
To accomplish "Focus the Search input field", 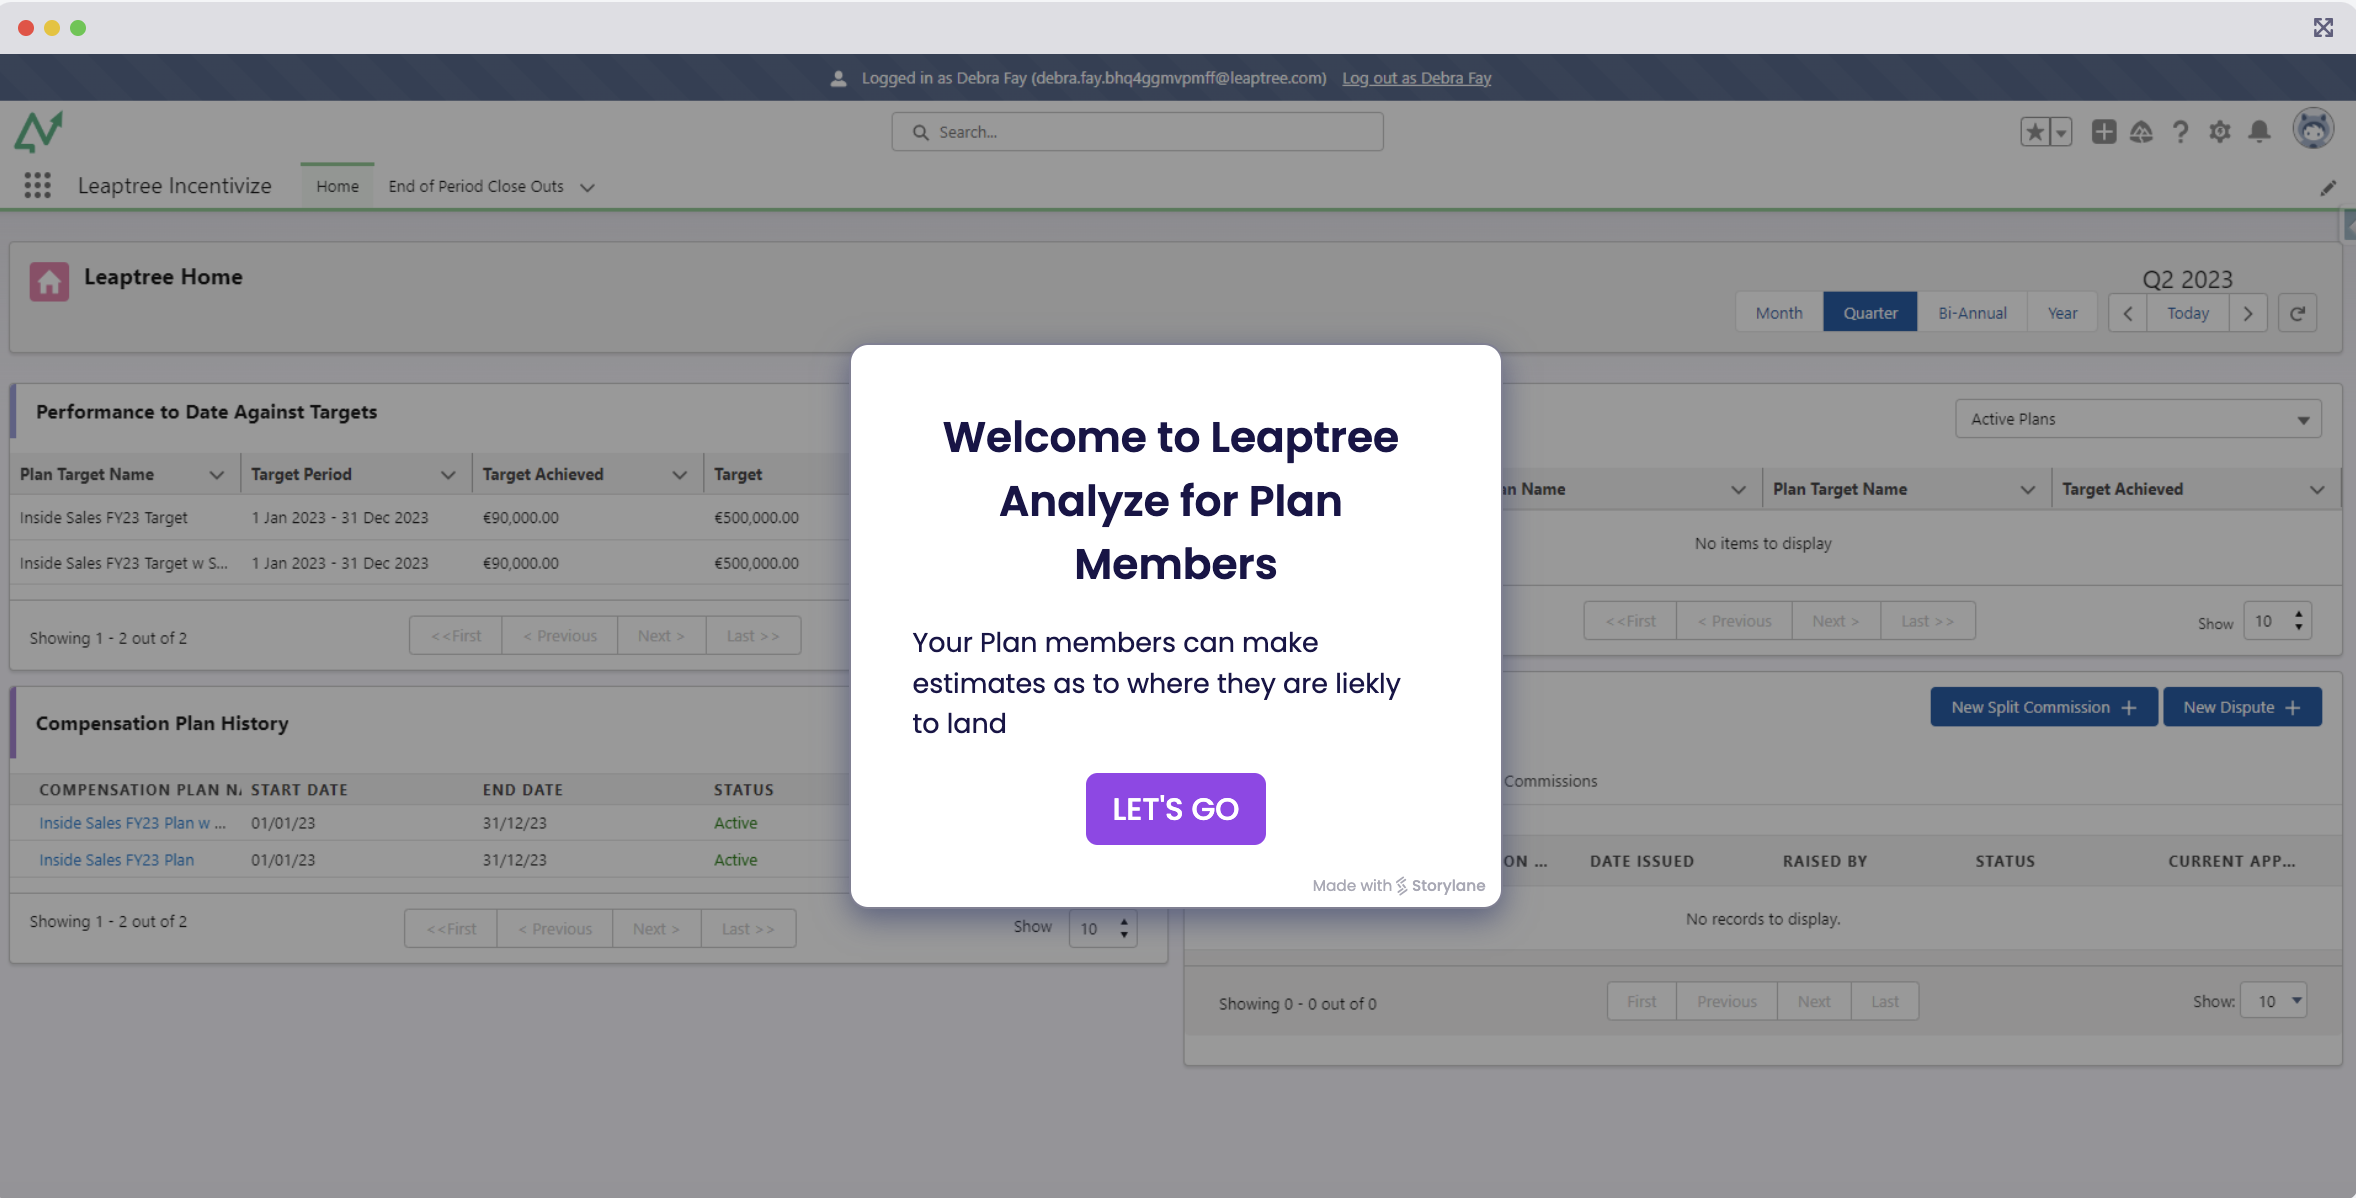I will tap(1137, 132).
